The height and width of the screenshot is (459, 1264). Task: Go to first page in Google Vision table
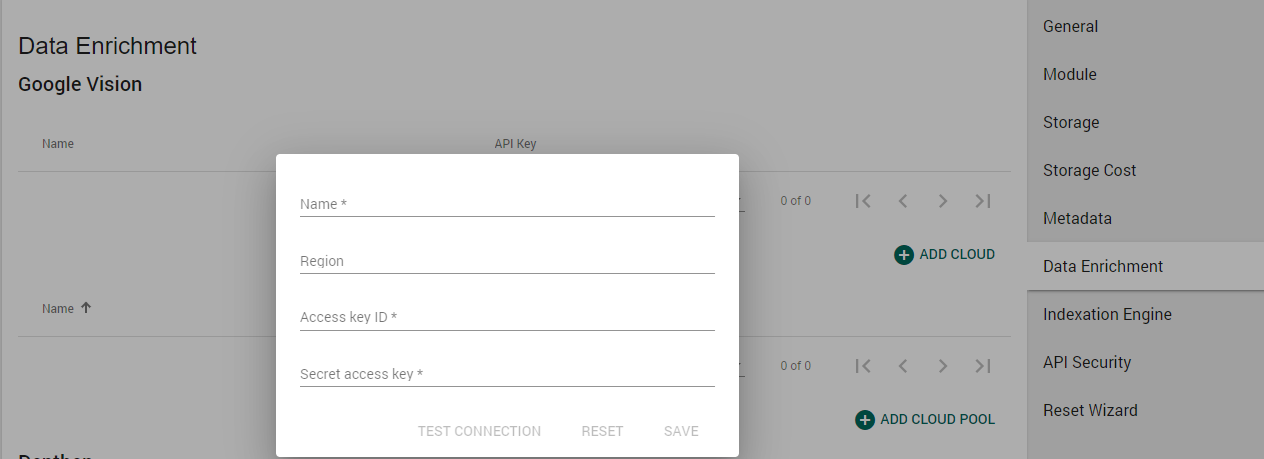click(x=864, y=201)
